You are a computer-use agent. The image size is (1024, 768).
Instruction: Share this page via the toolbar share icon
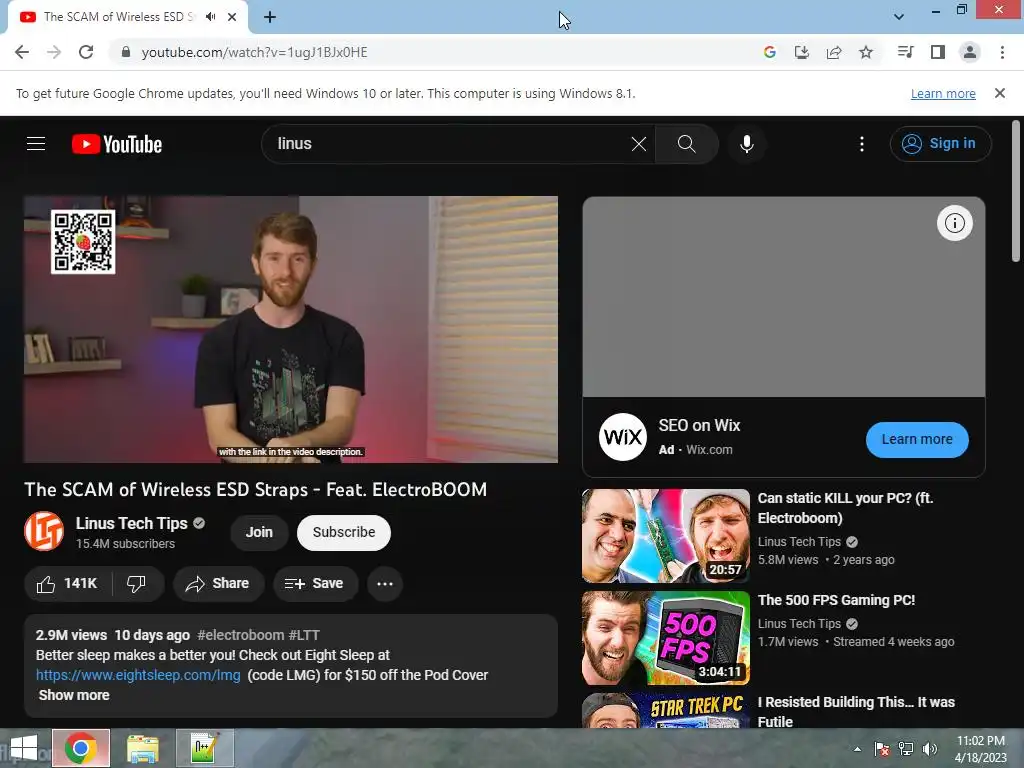click(834, 52)
